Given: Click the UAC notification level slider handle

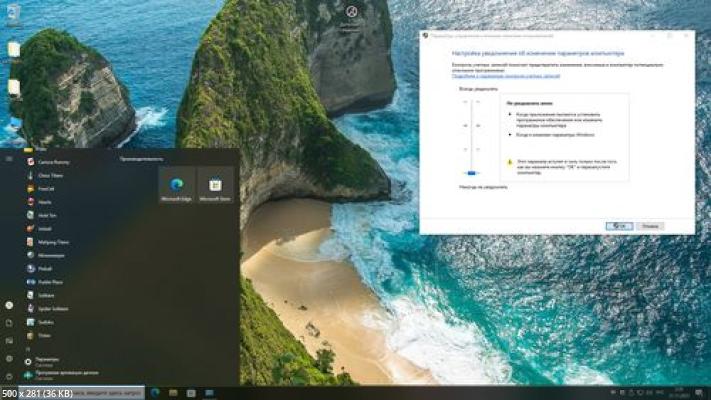Looking at the screenshot, I should coord(472,172).
